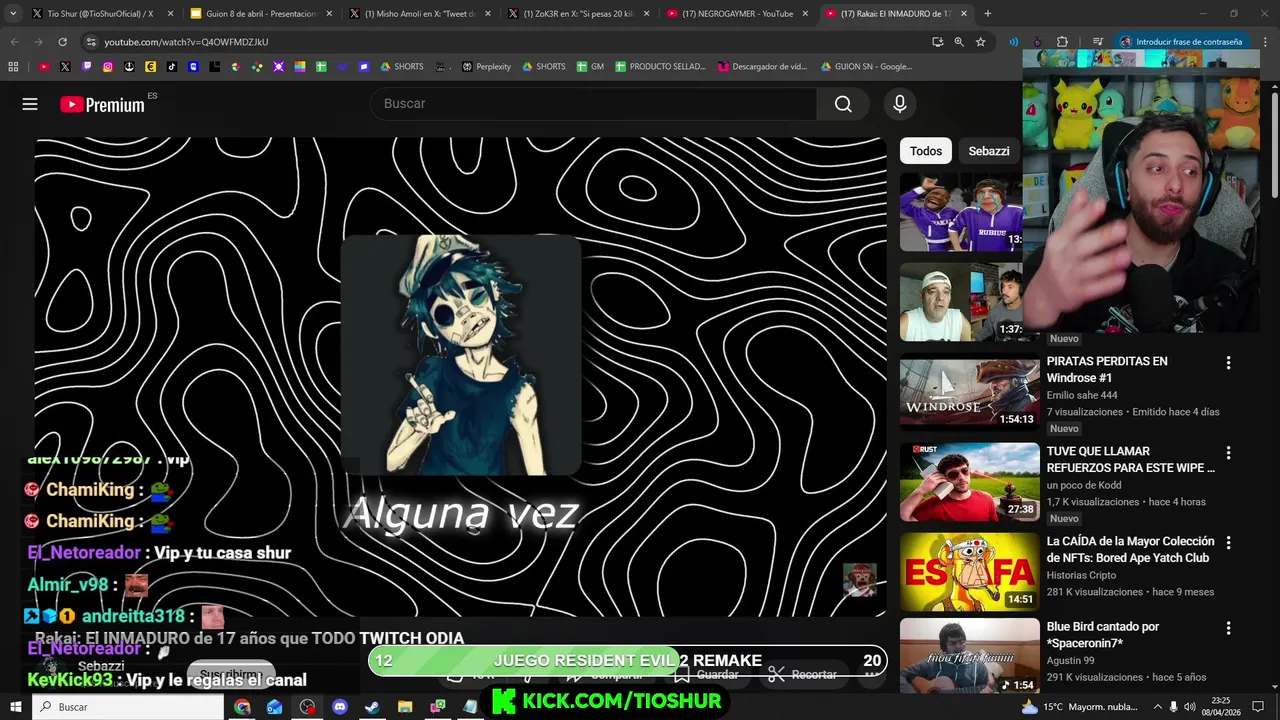Open the zoom magnifier icon in address bar
Viewport: 1280px width, 720px height.
pos(959,42)
